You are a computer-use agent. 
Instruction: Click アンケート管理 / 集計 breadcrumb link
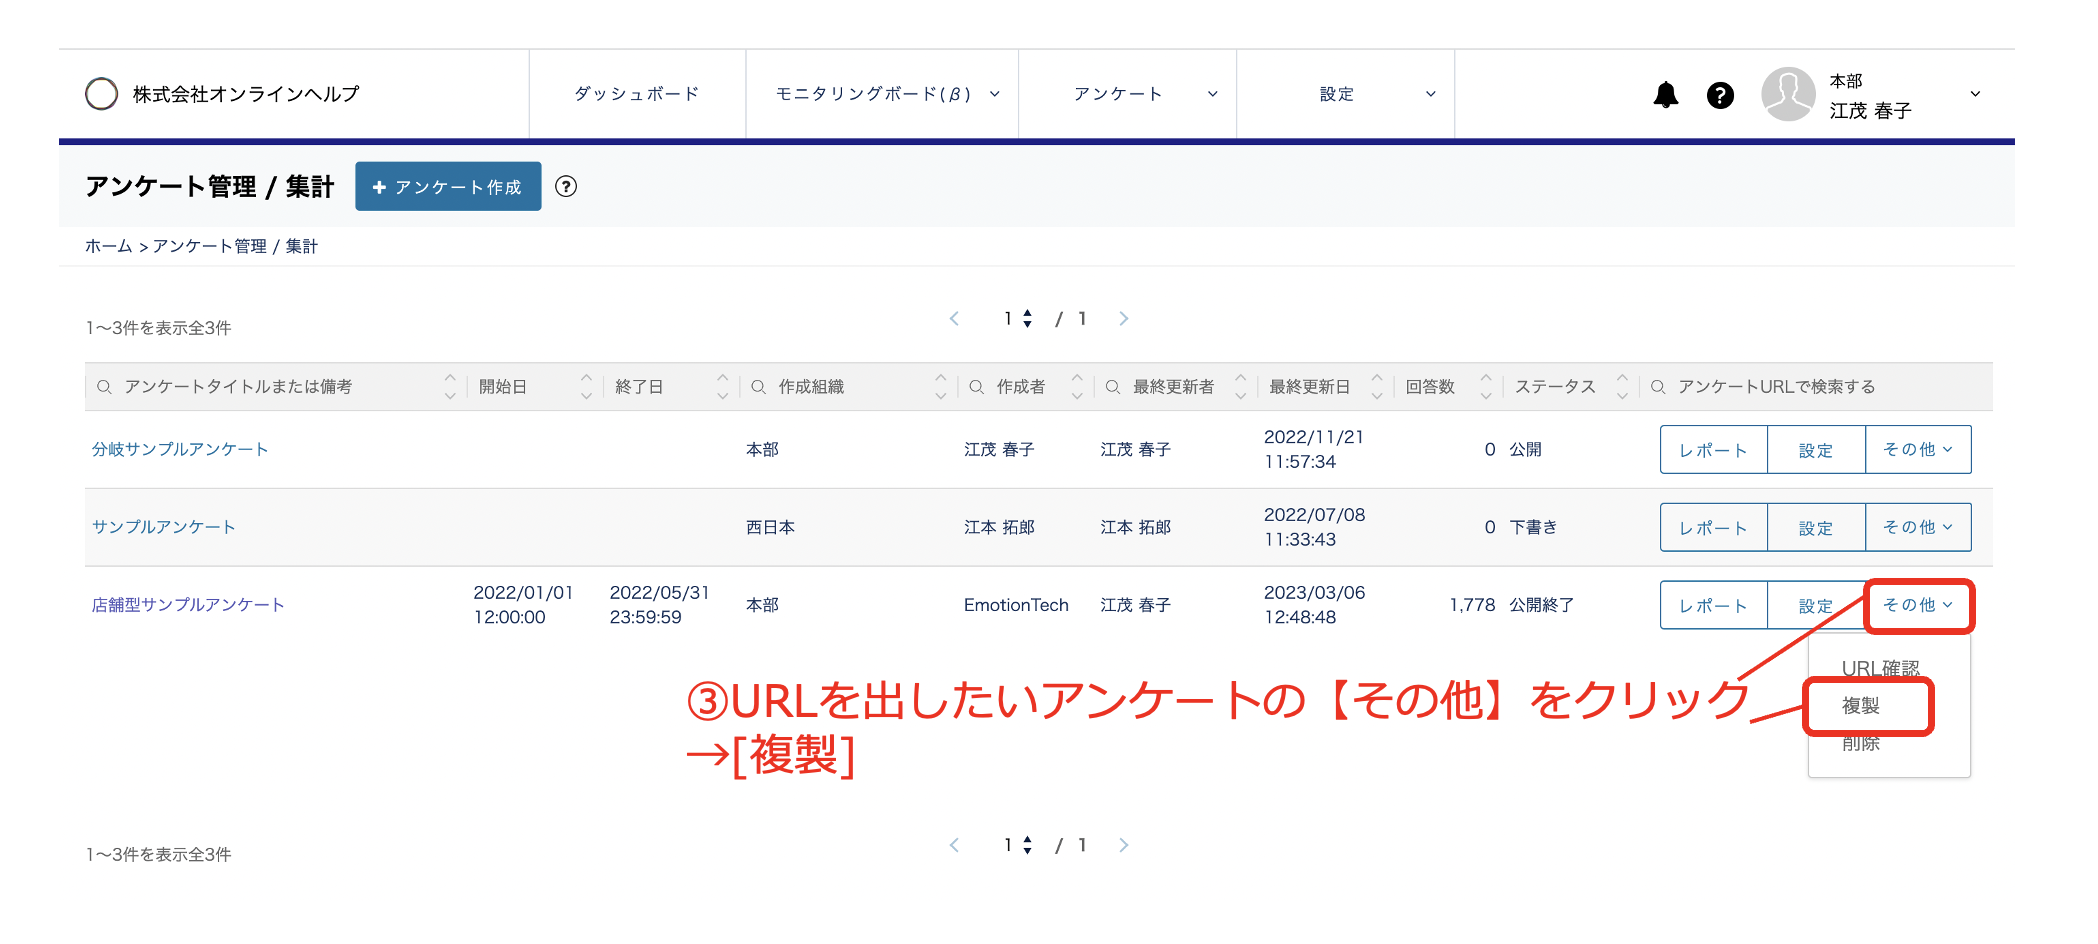235,246
